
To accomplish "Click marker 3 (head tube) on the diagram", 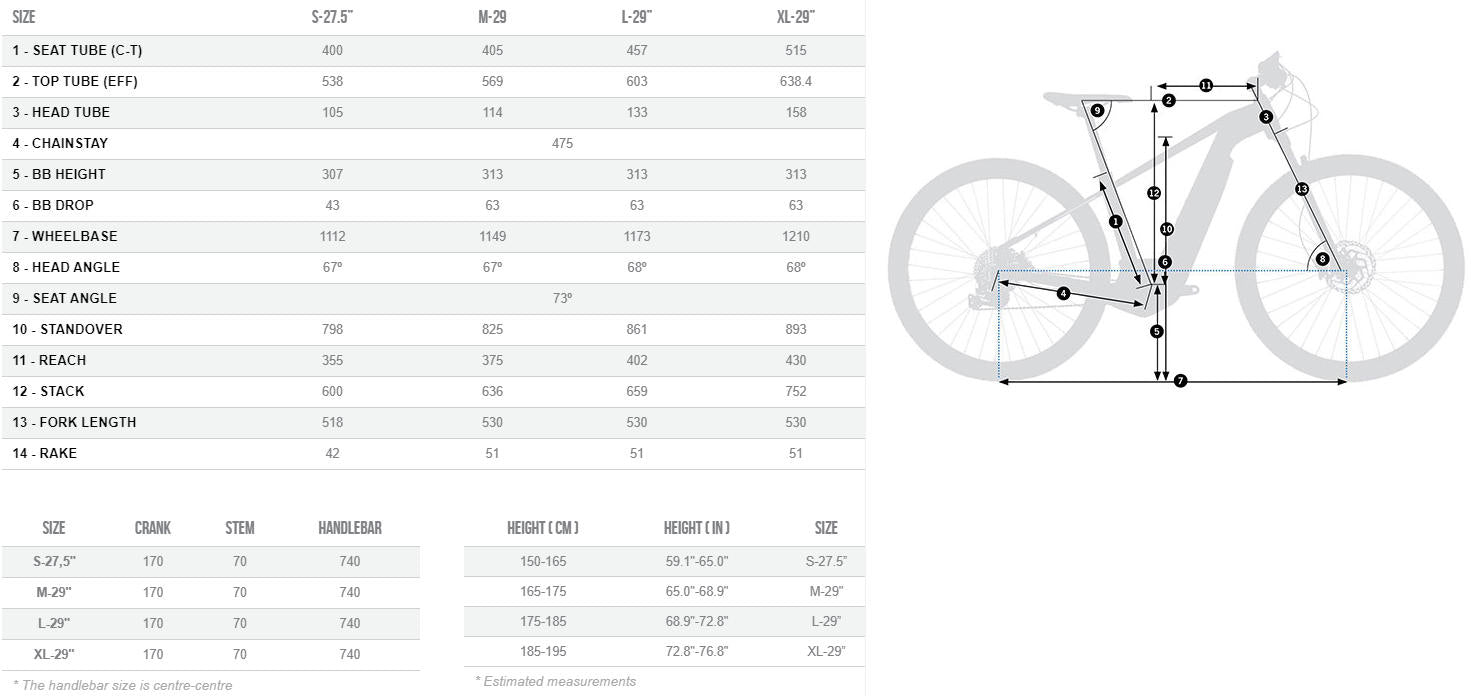I will click(x=1266, y=117).
